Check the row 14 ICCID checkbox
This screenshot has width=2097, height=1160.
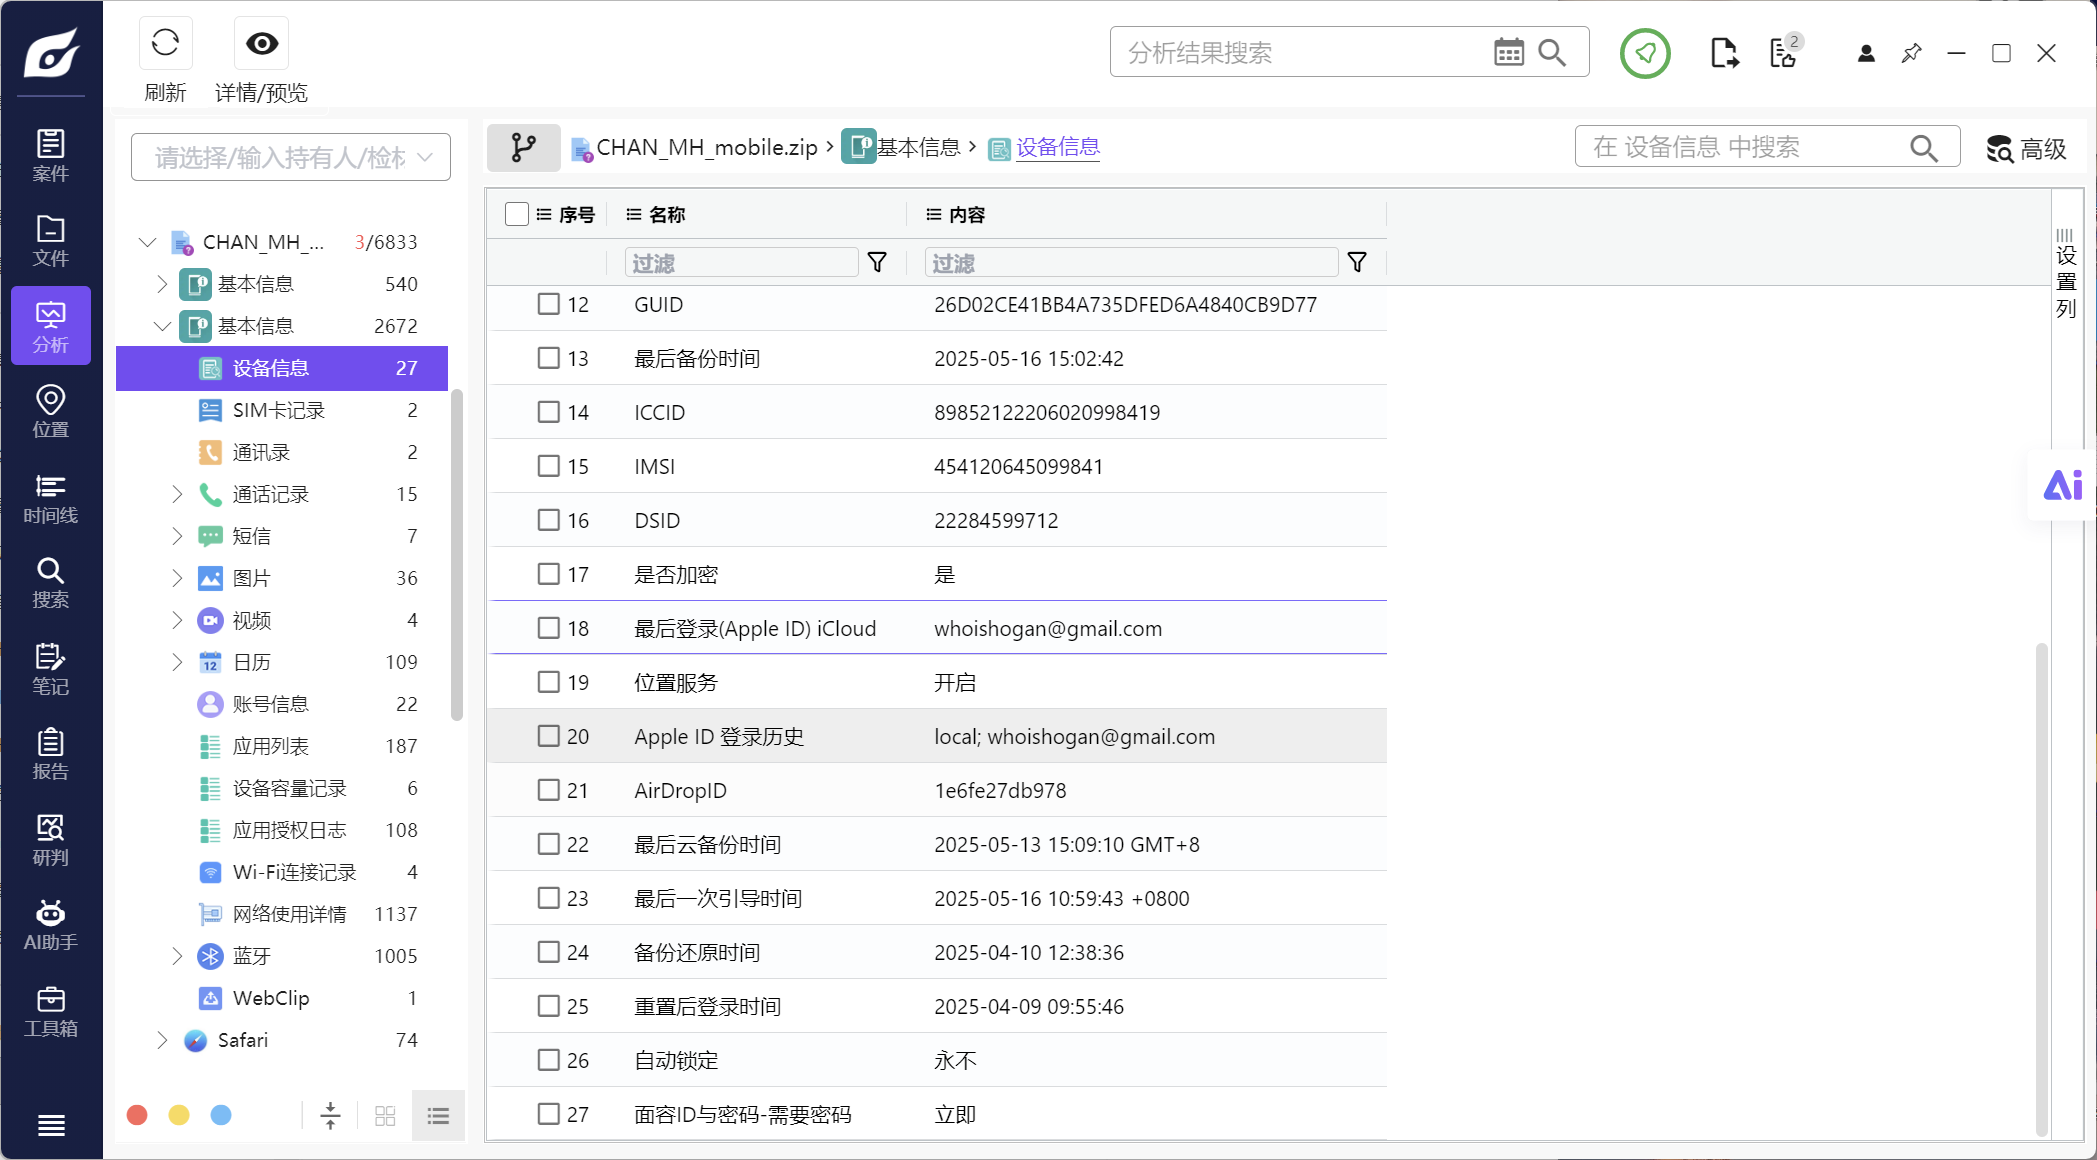point(548,412)
